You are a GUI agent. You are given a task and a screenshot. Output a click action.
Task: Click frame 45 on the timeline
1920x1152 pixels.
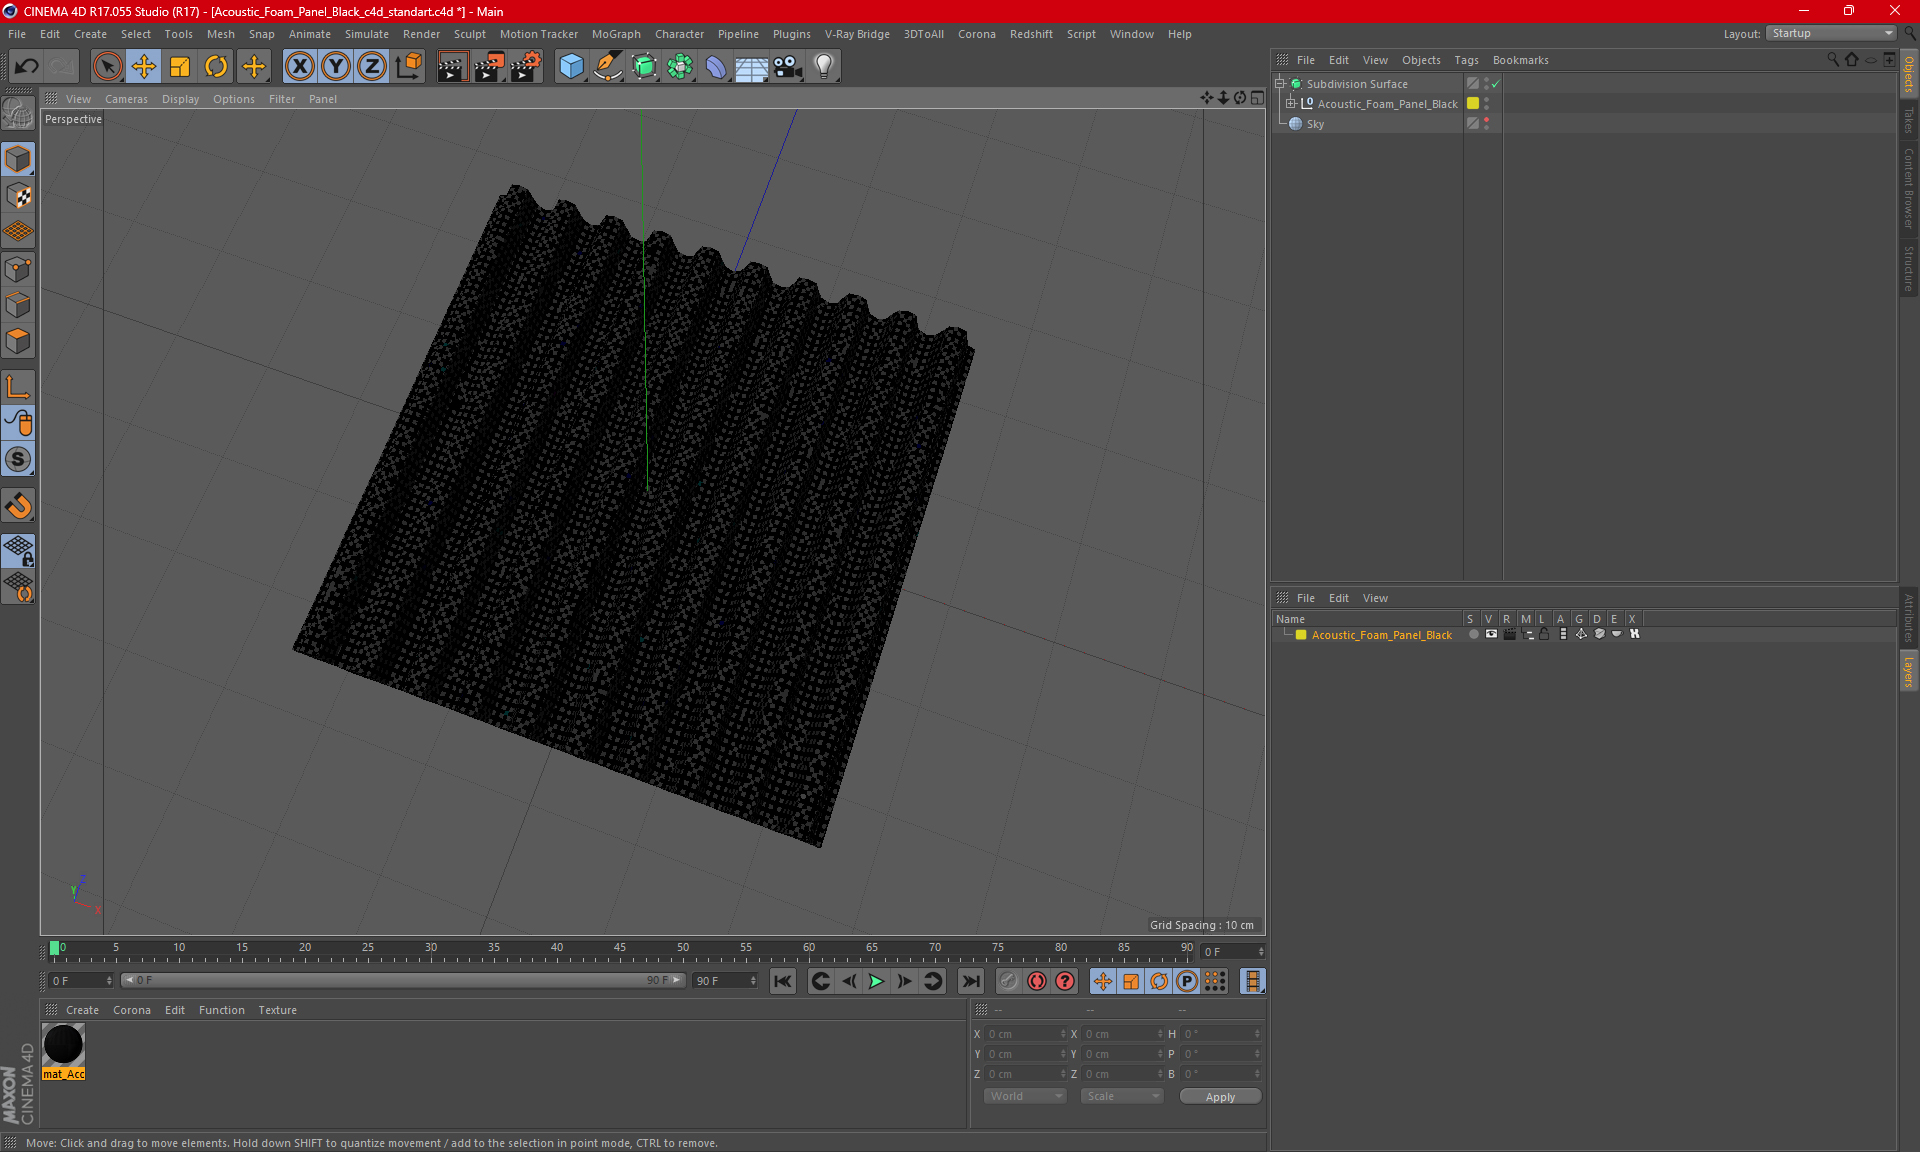coord(620,949)
